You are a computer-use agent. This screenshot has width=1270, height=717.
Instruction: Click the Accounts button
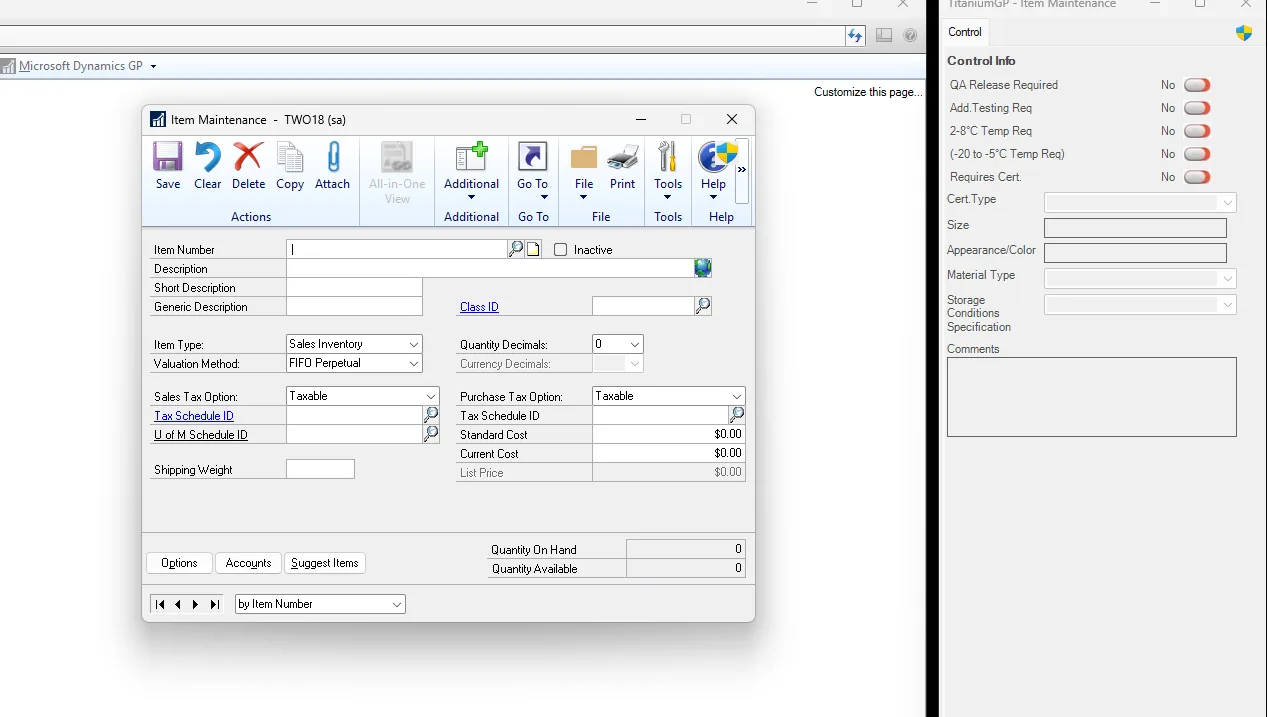click(x=248, y=563)
